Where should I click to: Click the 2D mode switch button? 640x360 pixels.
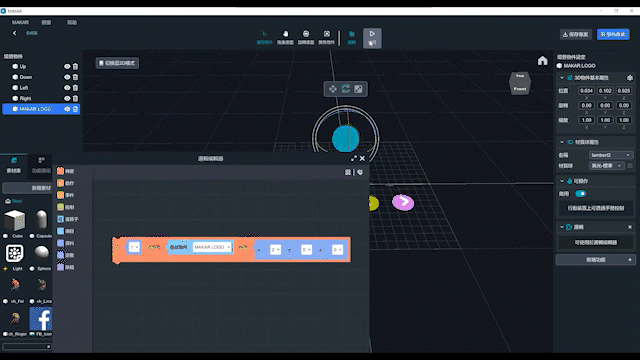pyautogui.click(x=117, y=63)
